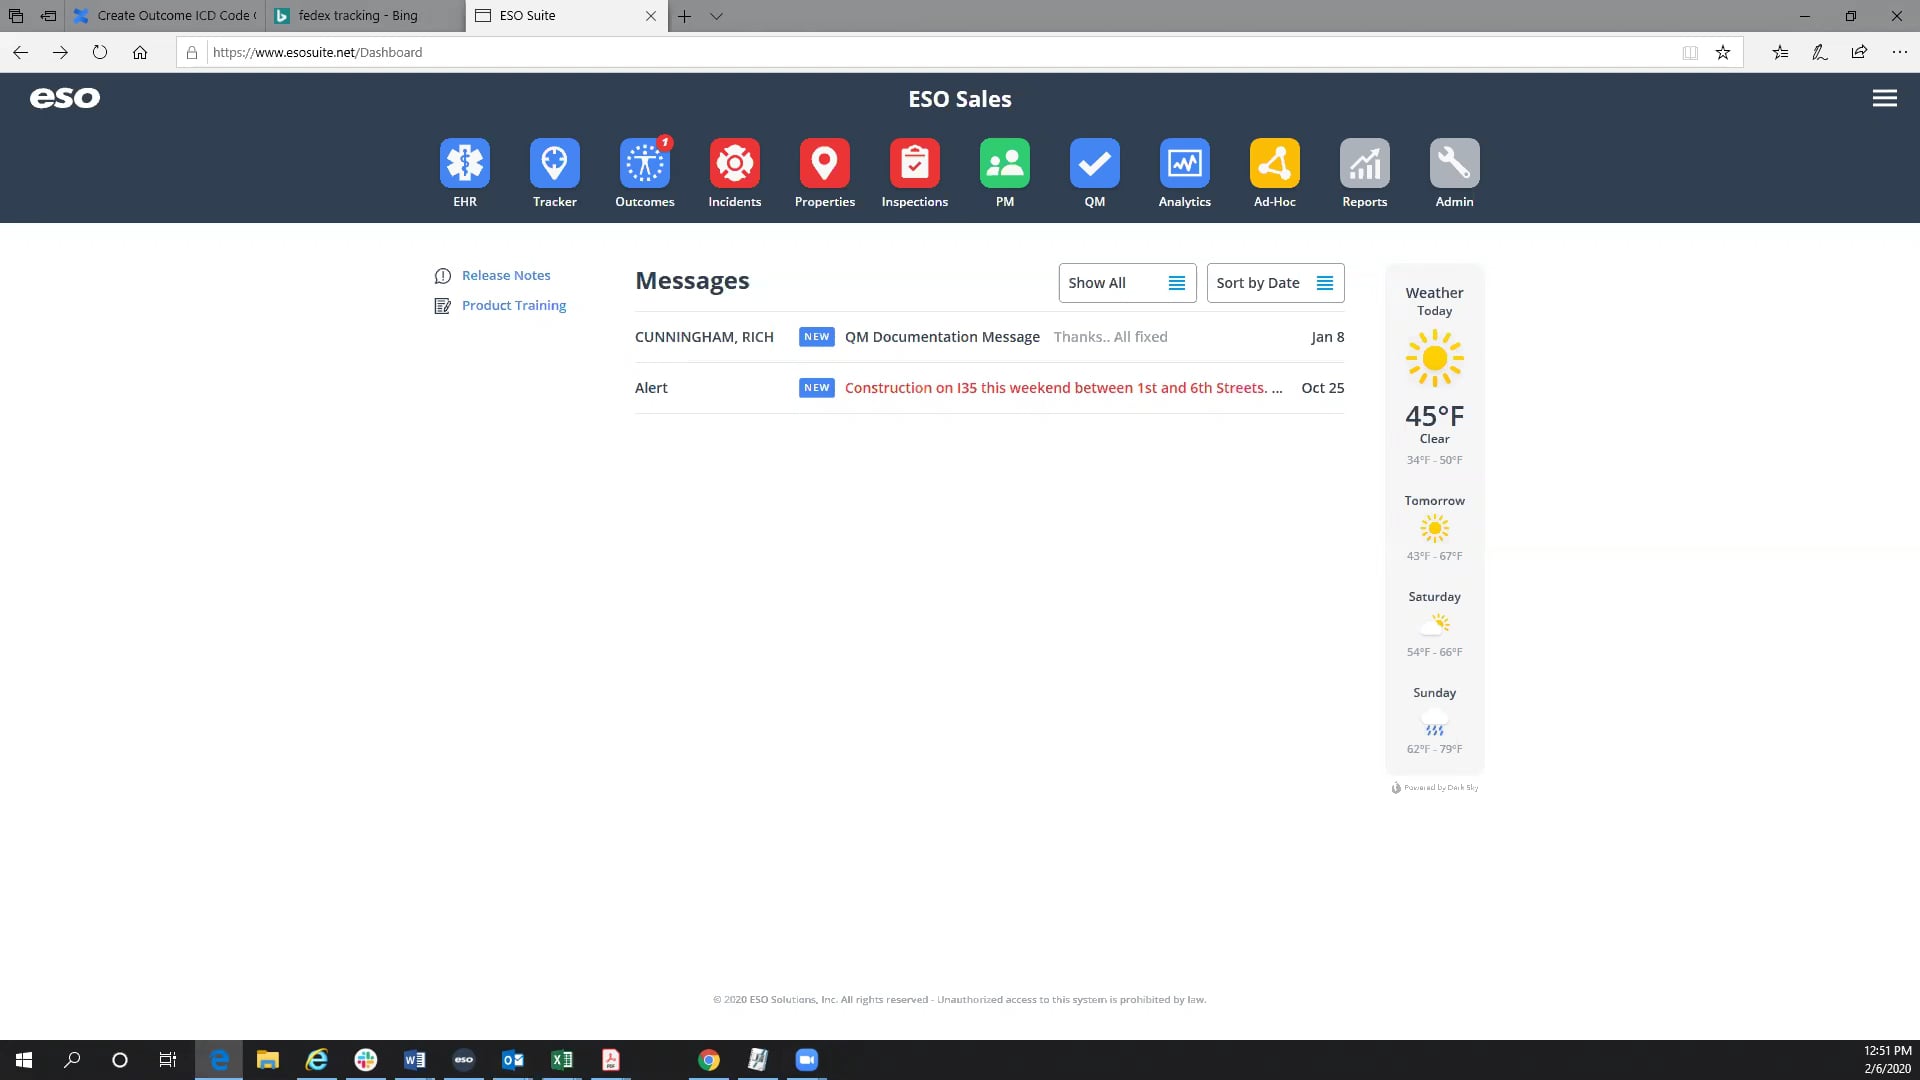Screen dimensions: 1920x1080
Task: Open Slack from the taskbar
Action: coord(366,1060)
